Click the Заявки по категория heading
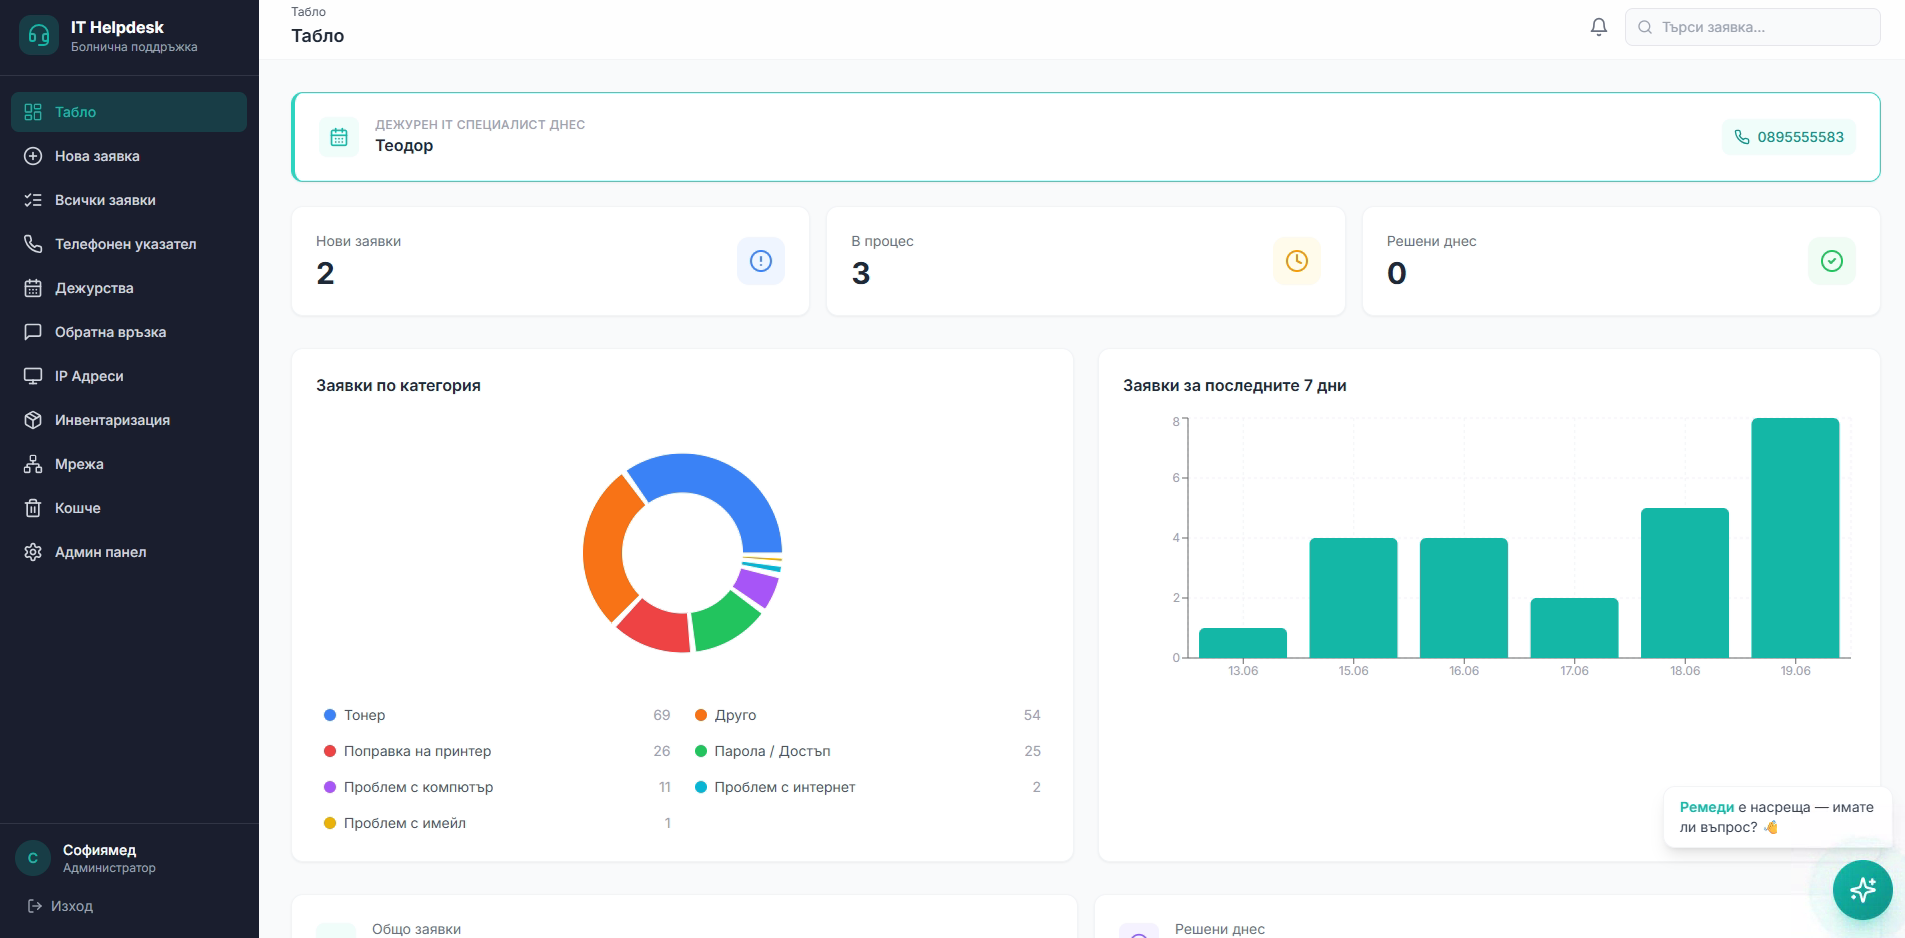The width and height of the screenshot is (1905, 938). 398,386
